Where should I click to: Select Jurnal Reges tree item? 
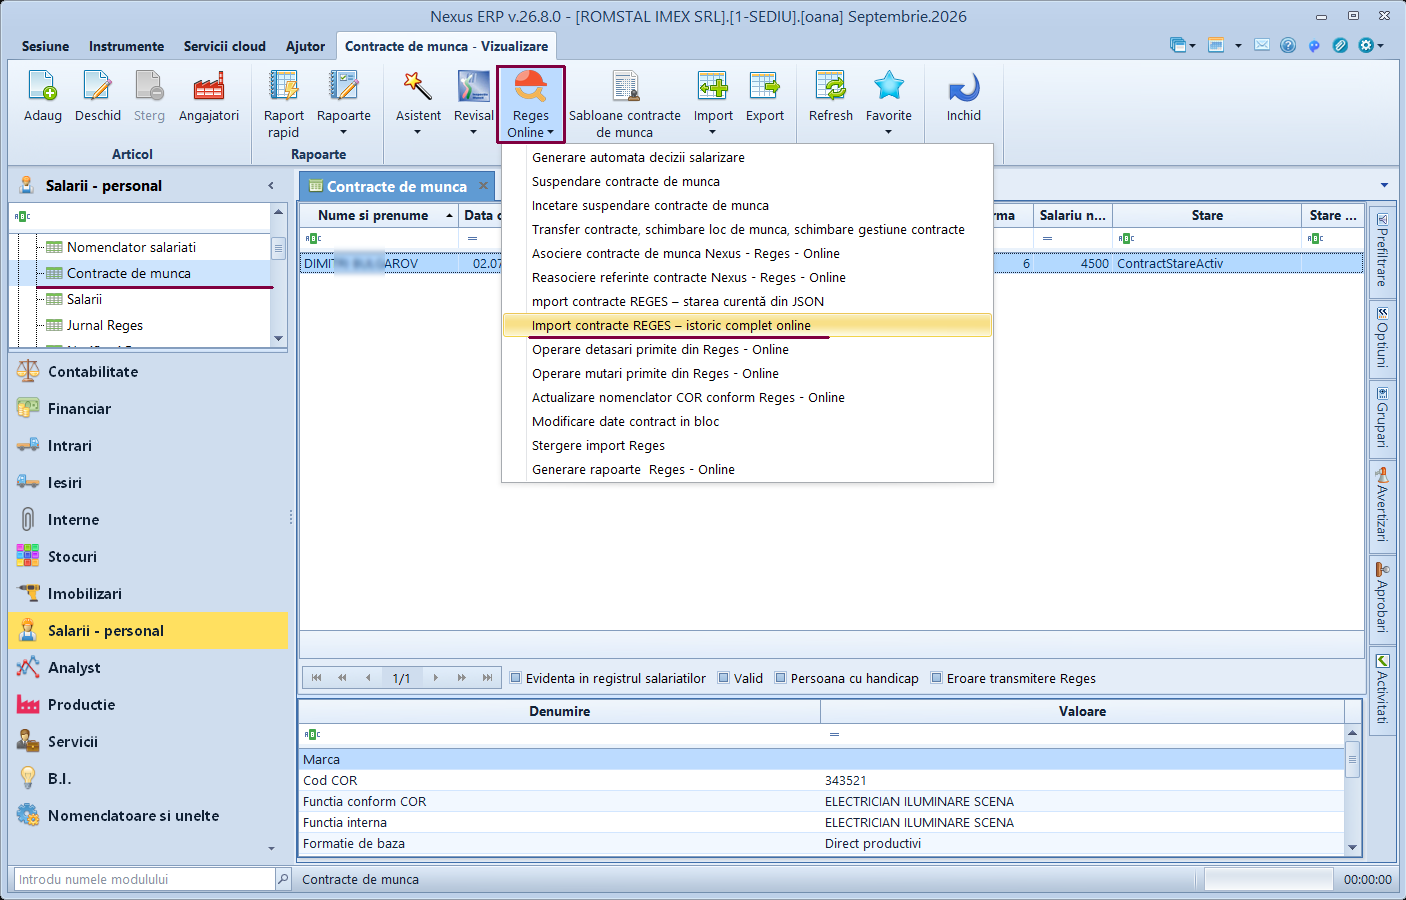(105, 325)
